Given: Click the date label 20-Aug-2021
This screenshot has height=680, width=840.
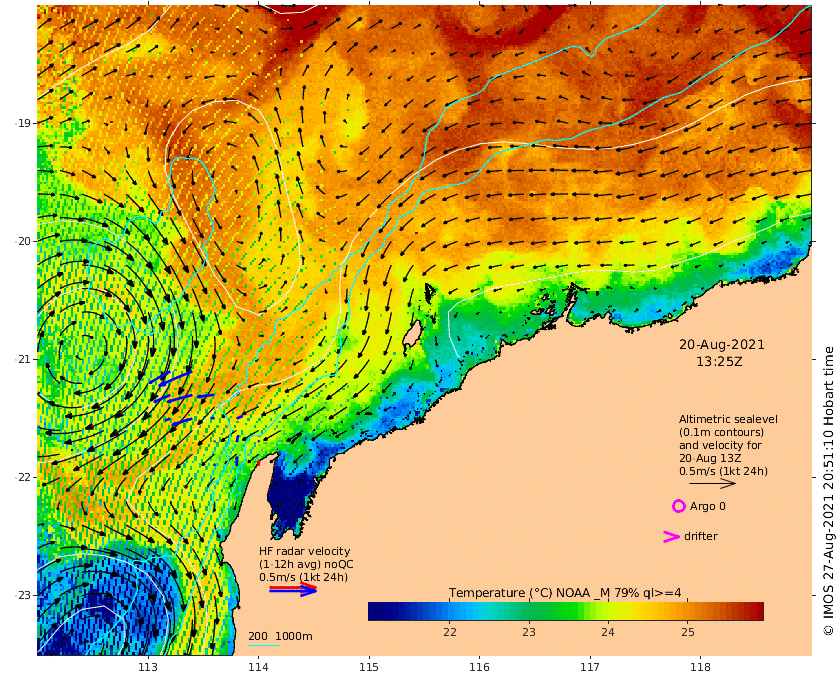Looking at the screenshot, I should [x=722, y=345].
